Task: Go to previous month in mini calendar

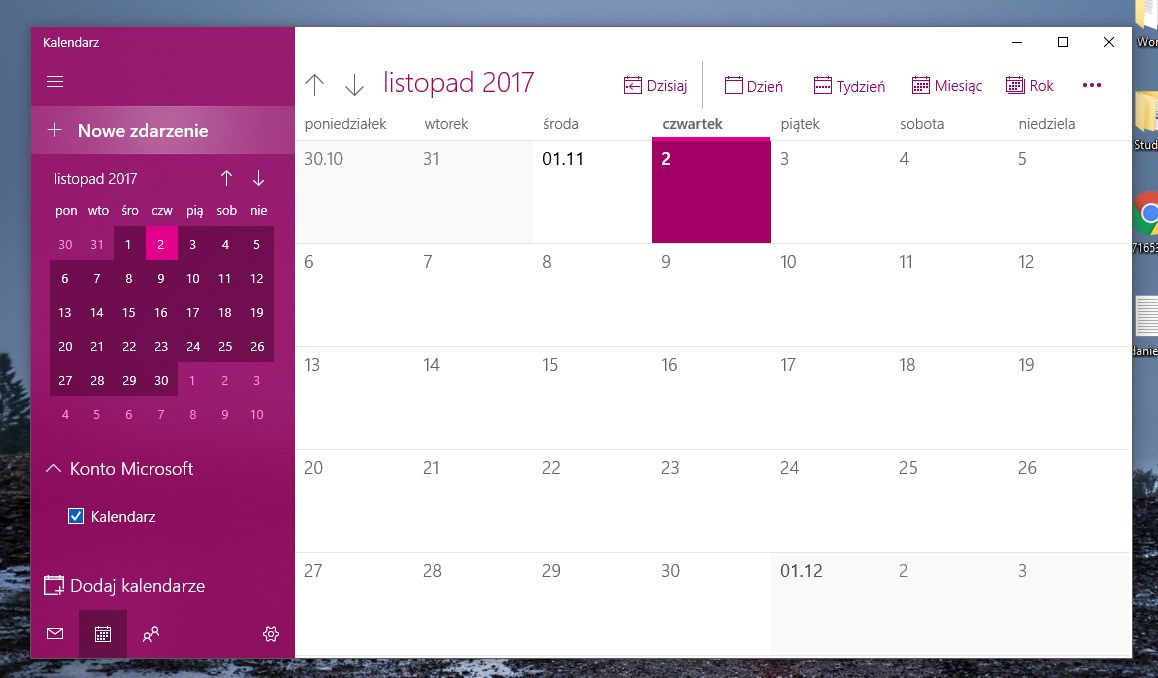Action: pyautogui.click(x=227, y=178)
